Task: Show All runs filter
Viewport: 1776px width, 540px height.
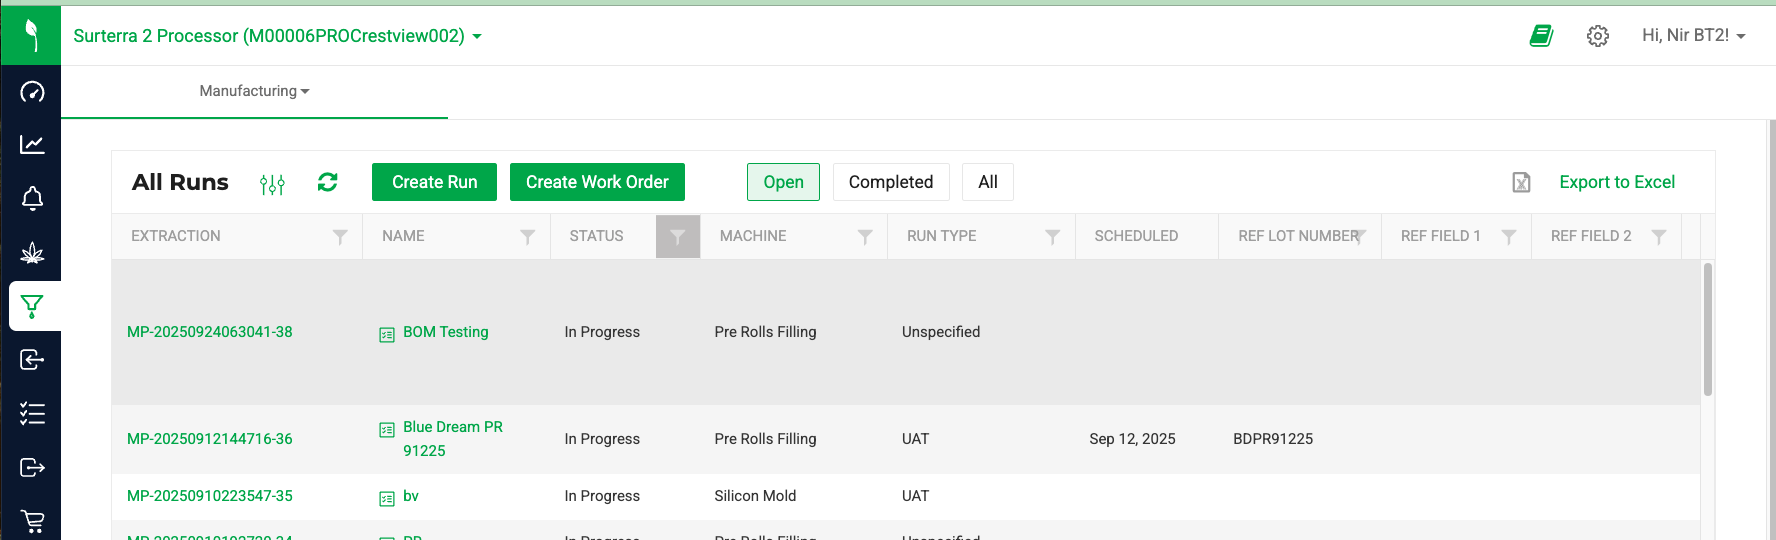Action: pos(987,182)
